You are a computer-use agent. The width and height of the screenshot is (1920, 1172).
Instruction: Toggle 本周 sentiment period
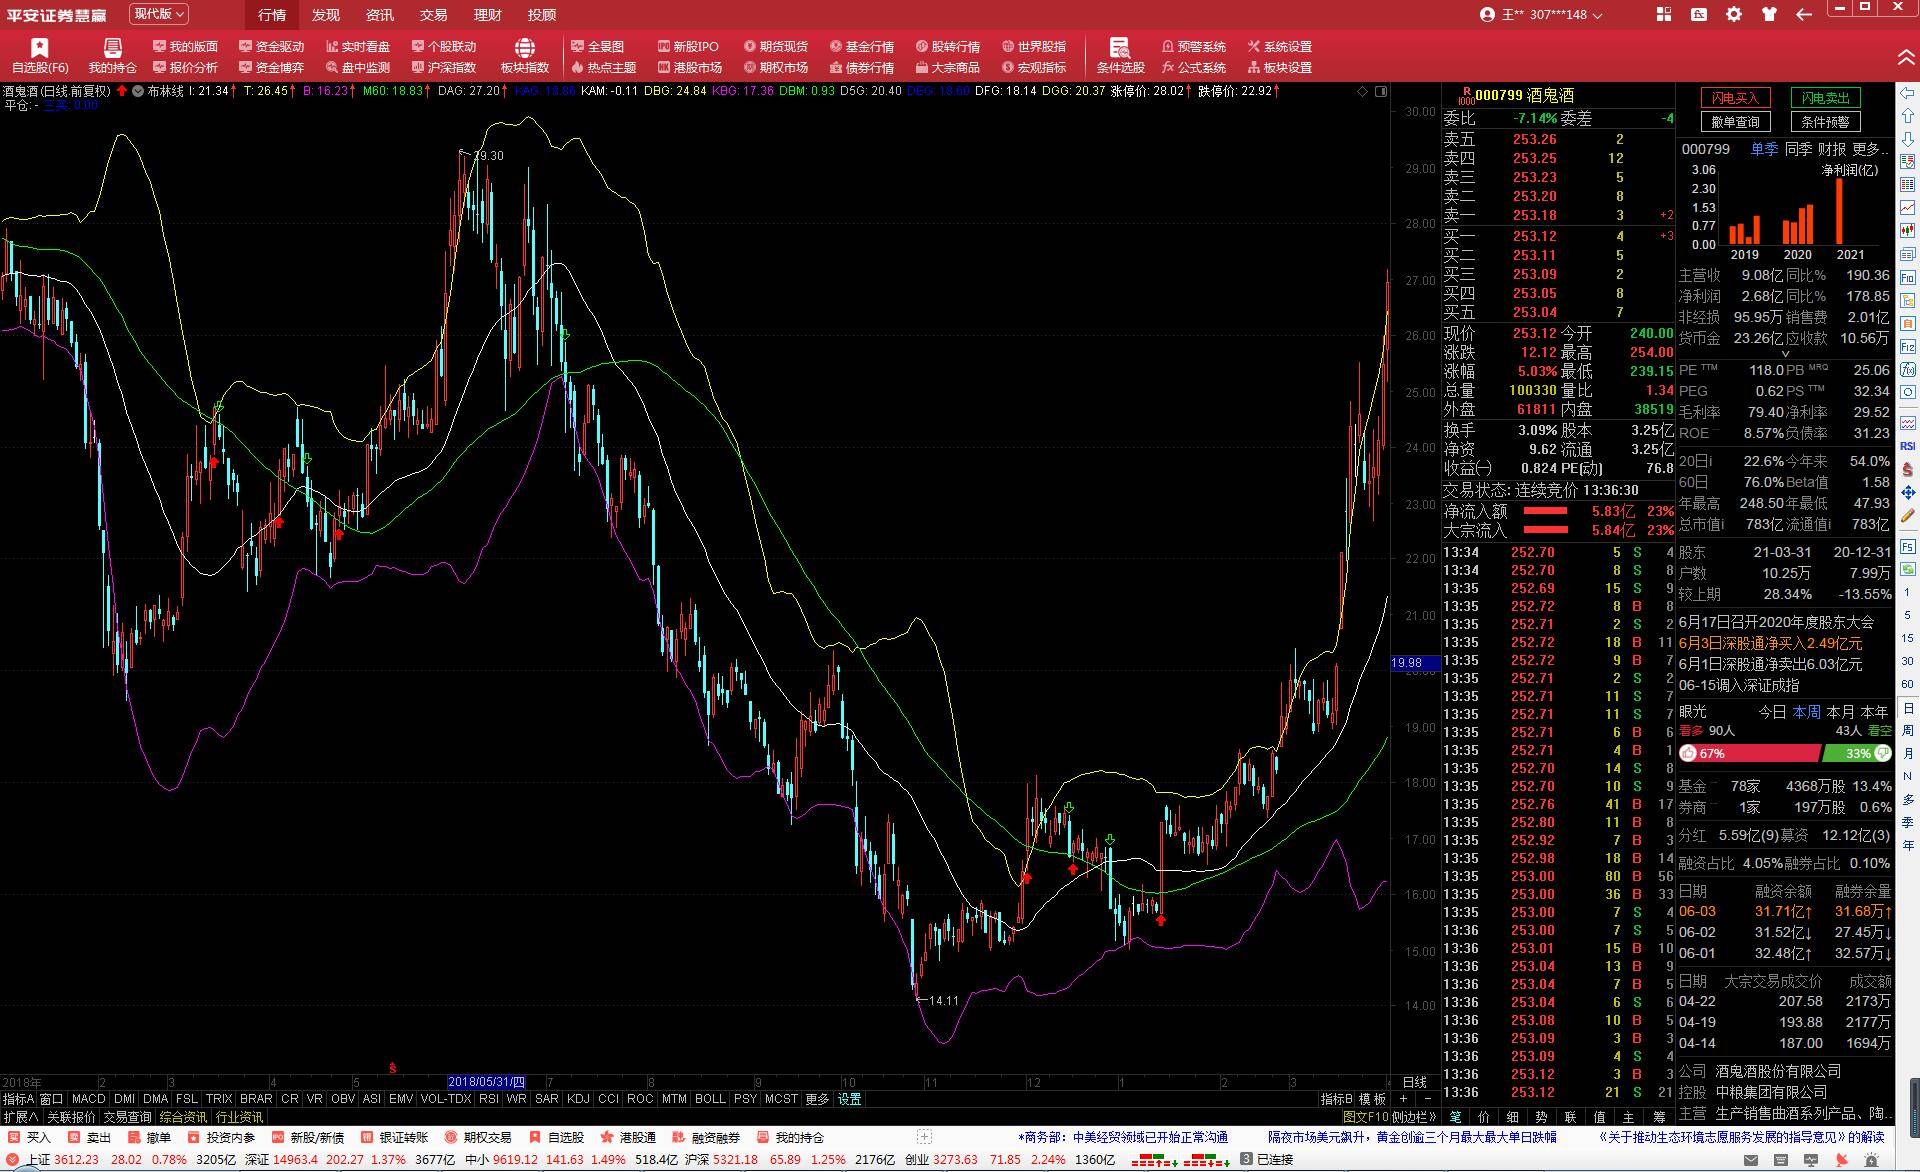[1806, 712]
